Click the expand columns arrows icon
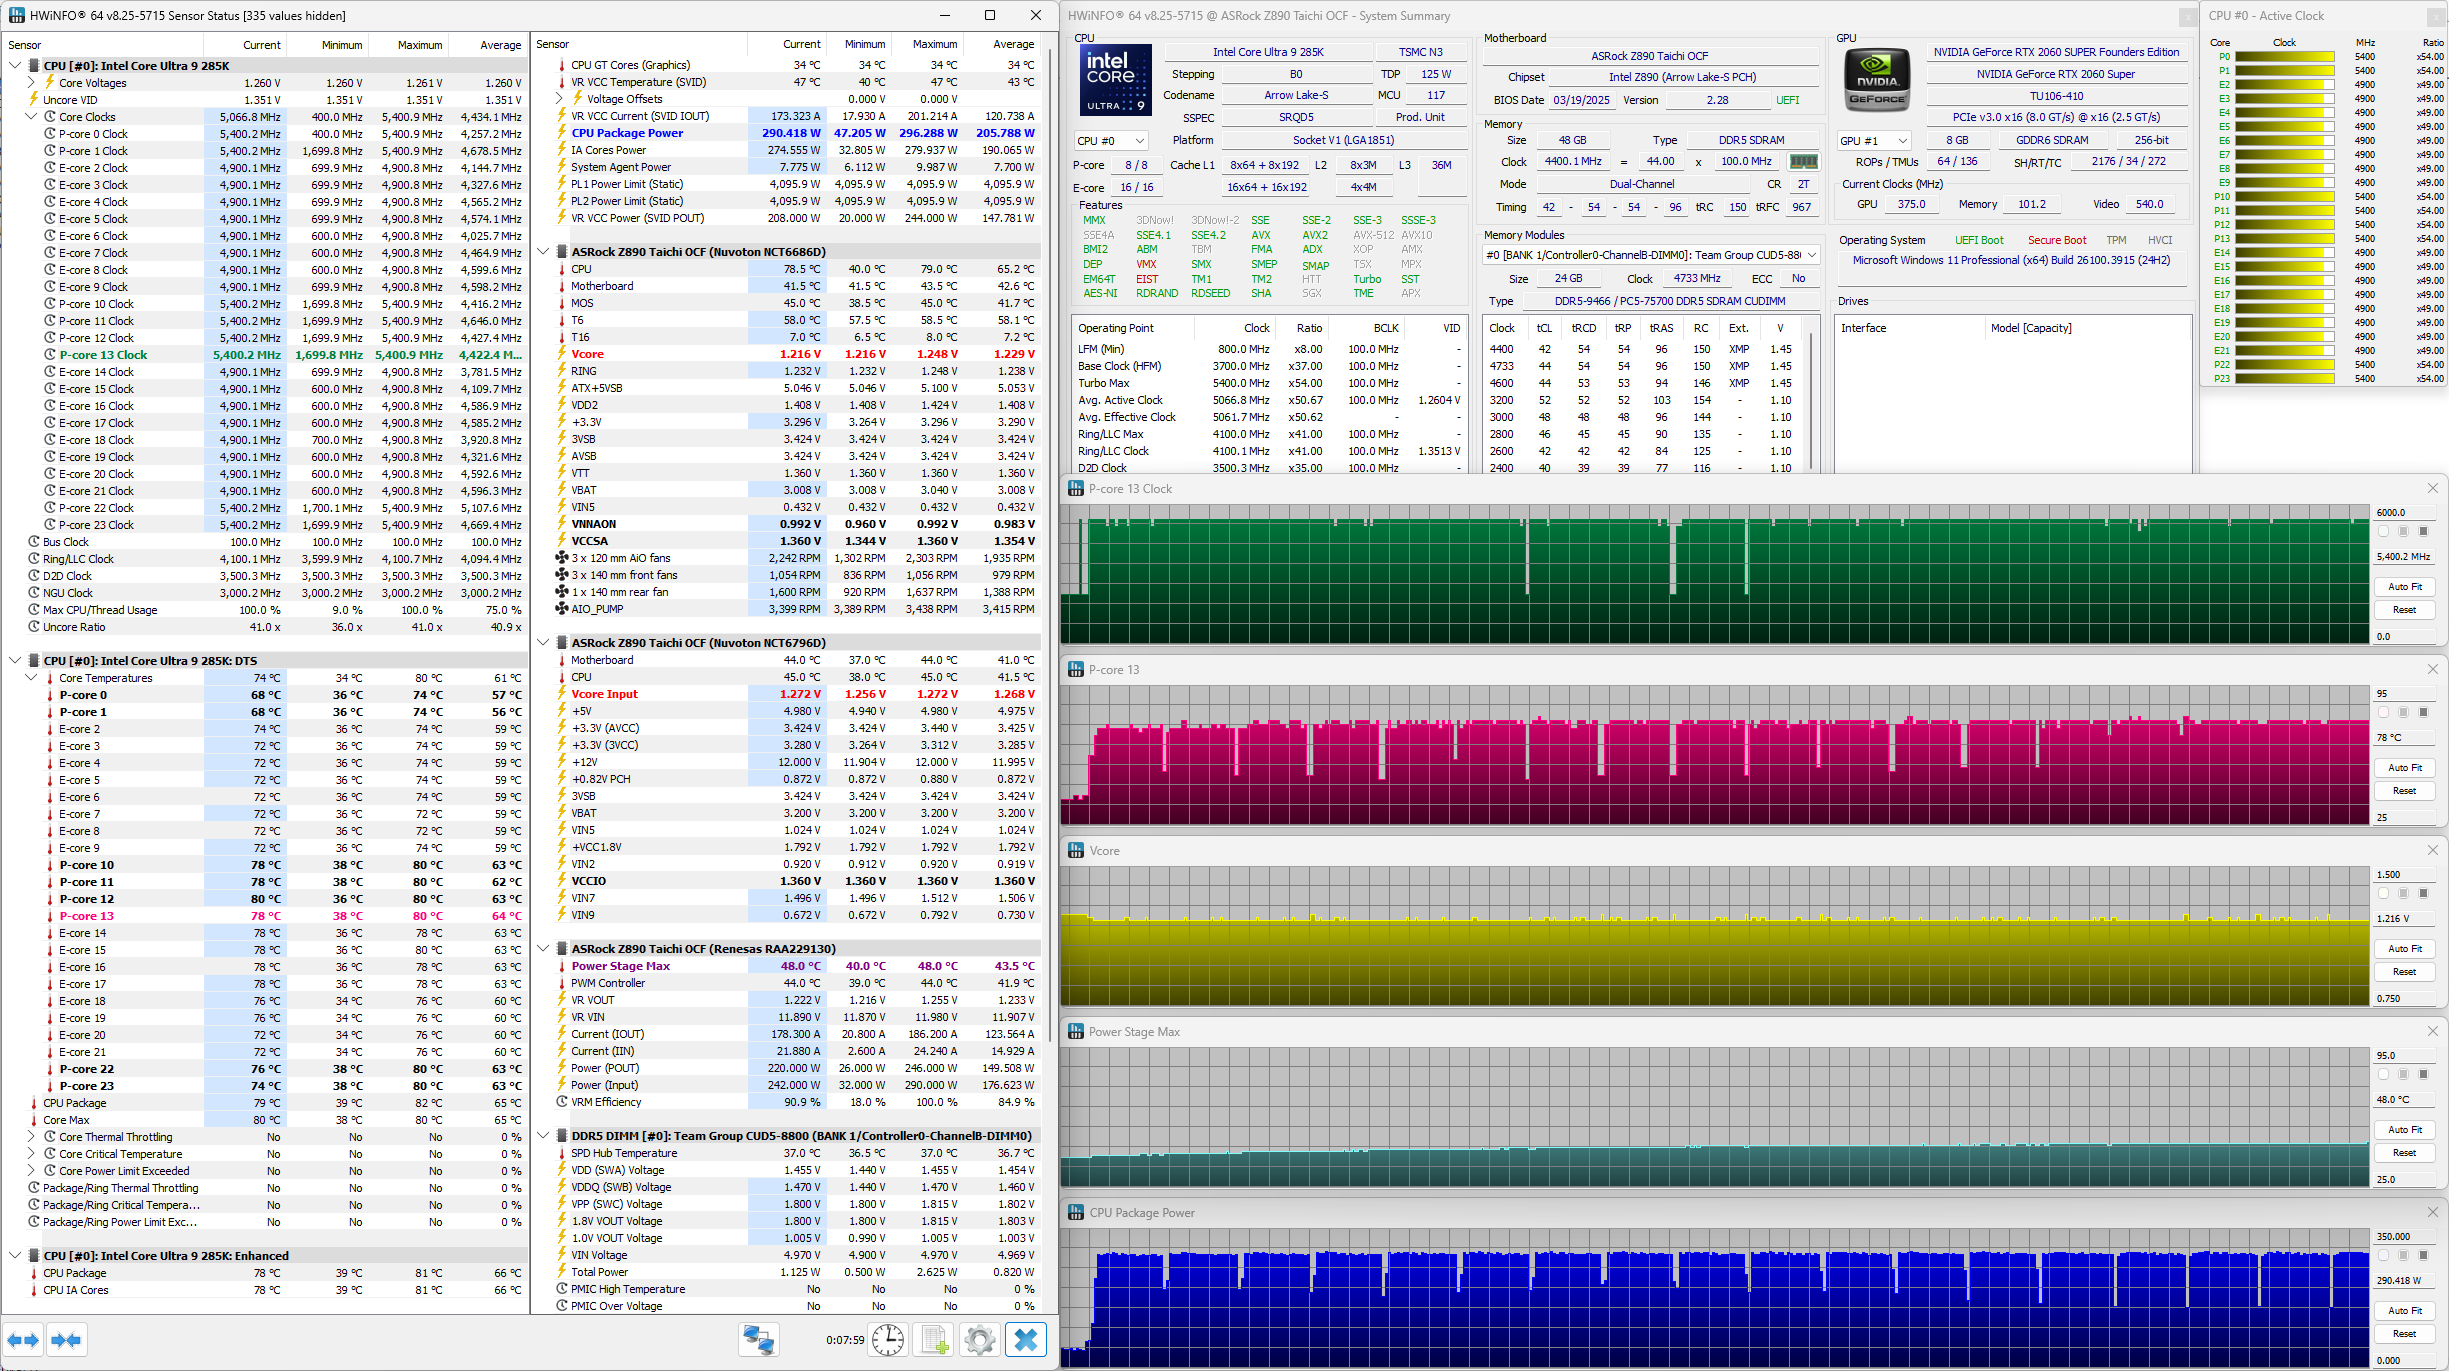2449x1371 pixels. [x=23, y=1340]
